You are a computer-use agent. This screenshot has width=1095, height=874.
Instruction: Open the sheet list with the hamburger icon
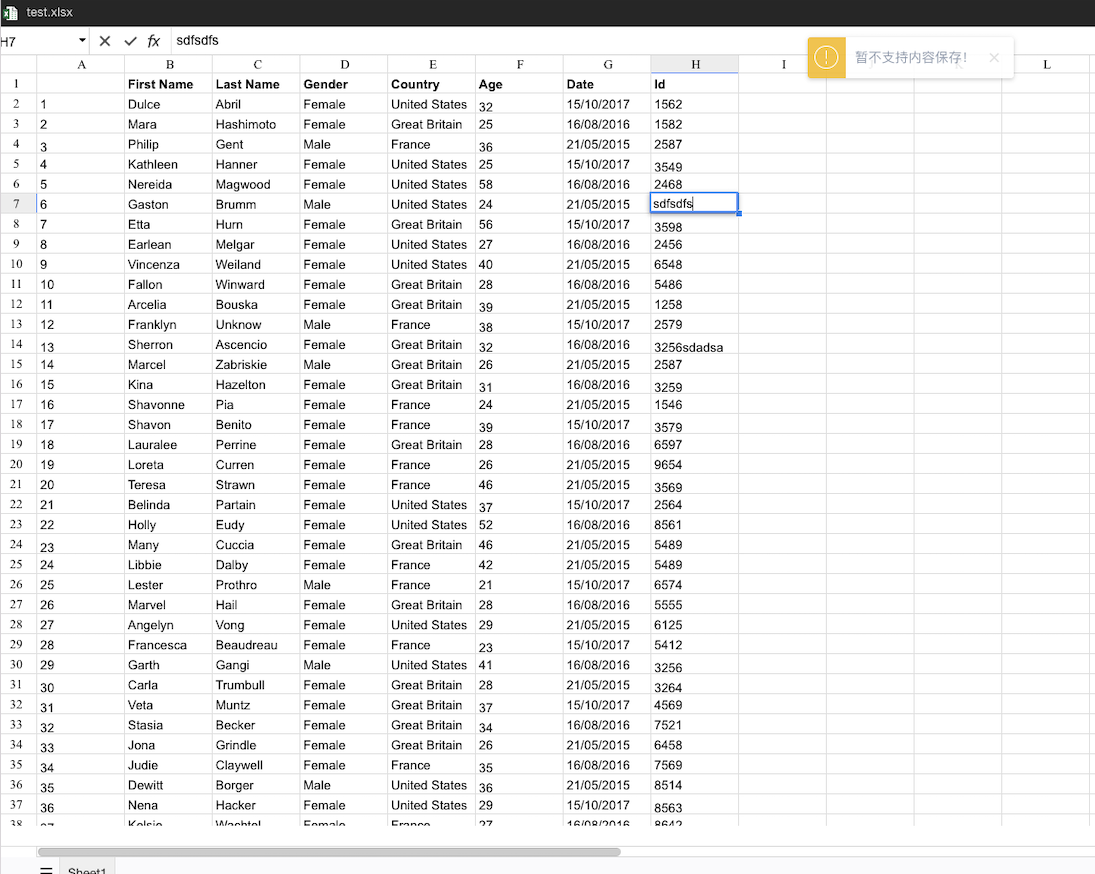(x=46, y=868)
